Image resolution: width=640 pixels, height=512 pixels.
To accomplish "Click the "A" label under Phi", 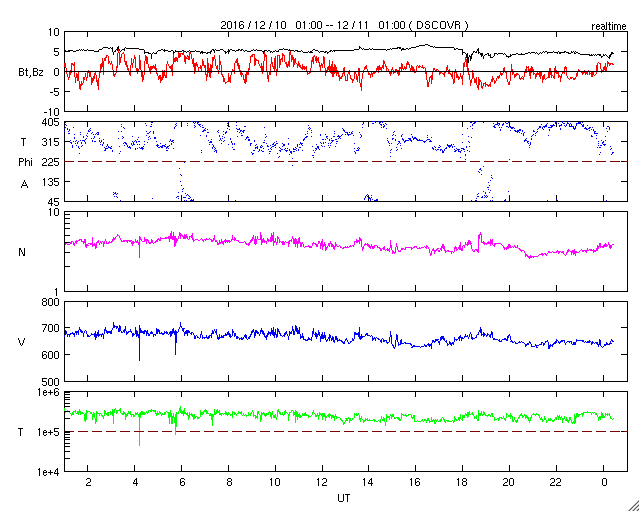I will (x=24, y=184).
